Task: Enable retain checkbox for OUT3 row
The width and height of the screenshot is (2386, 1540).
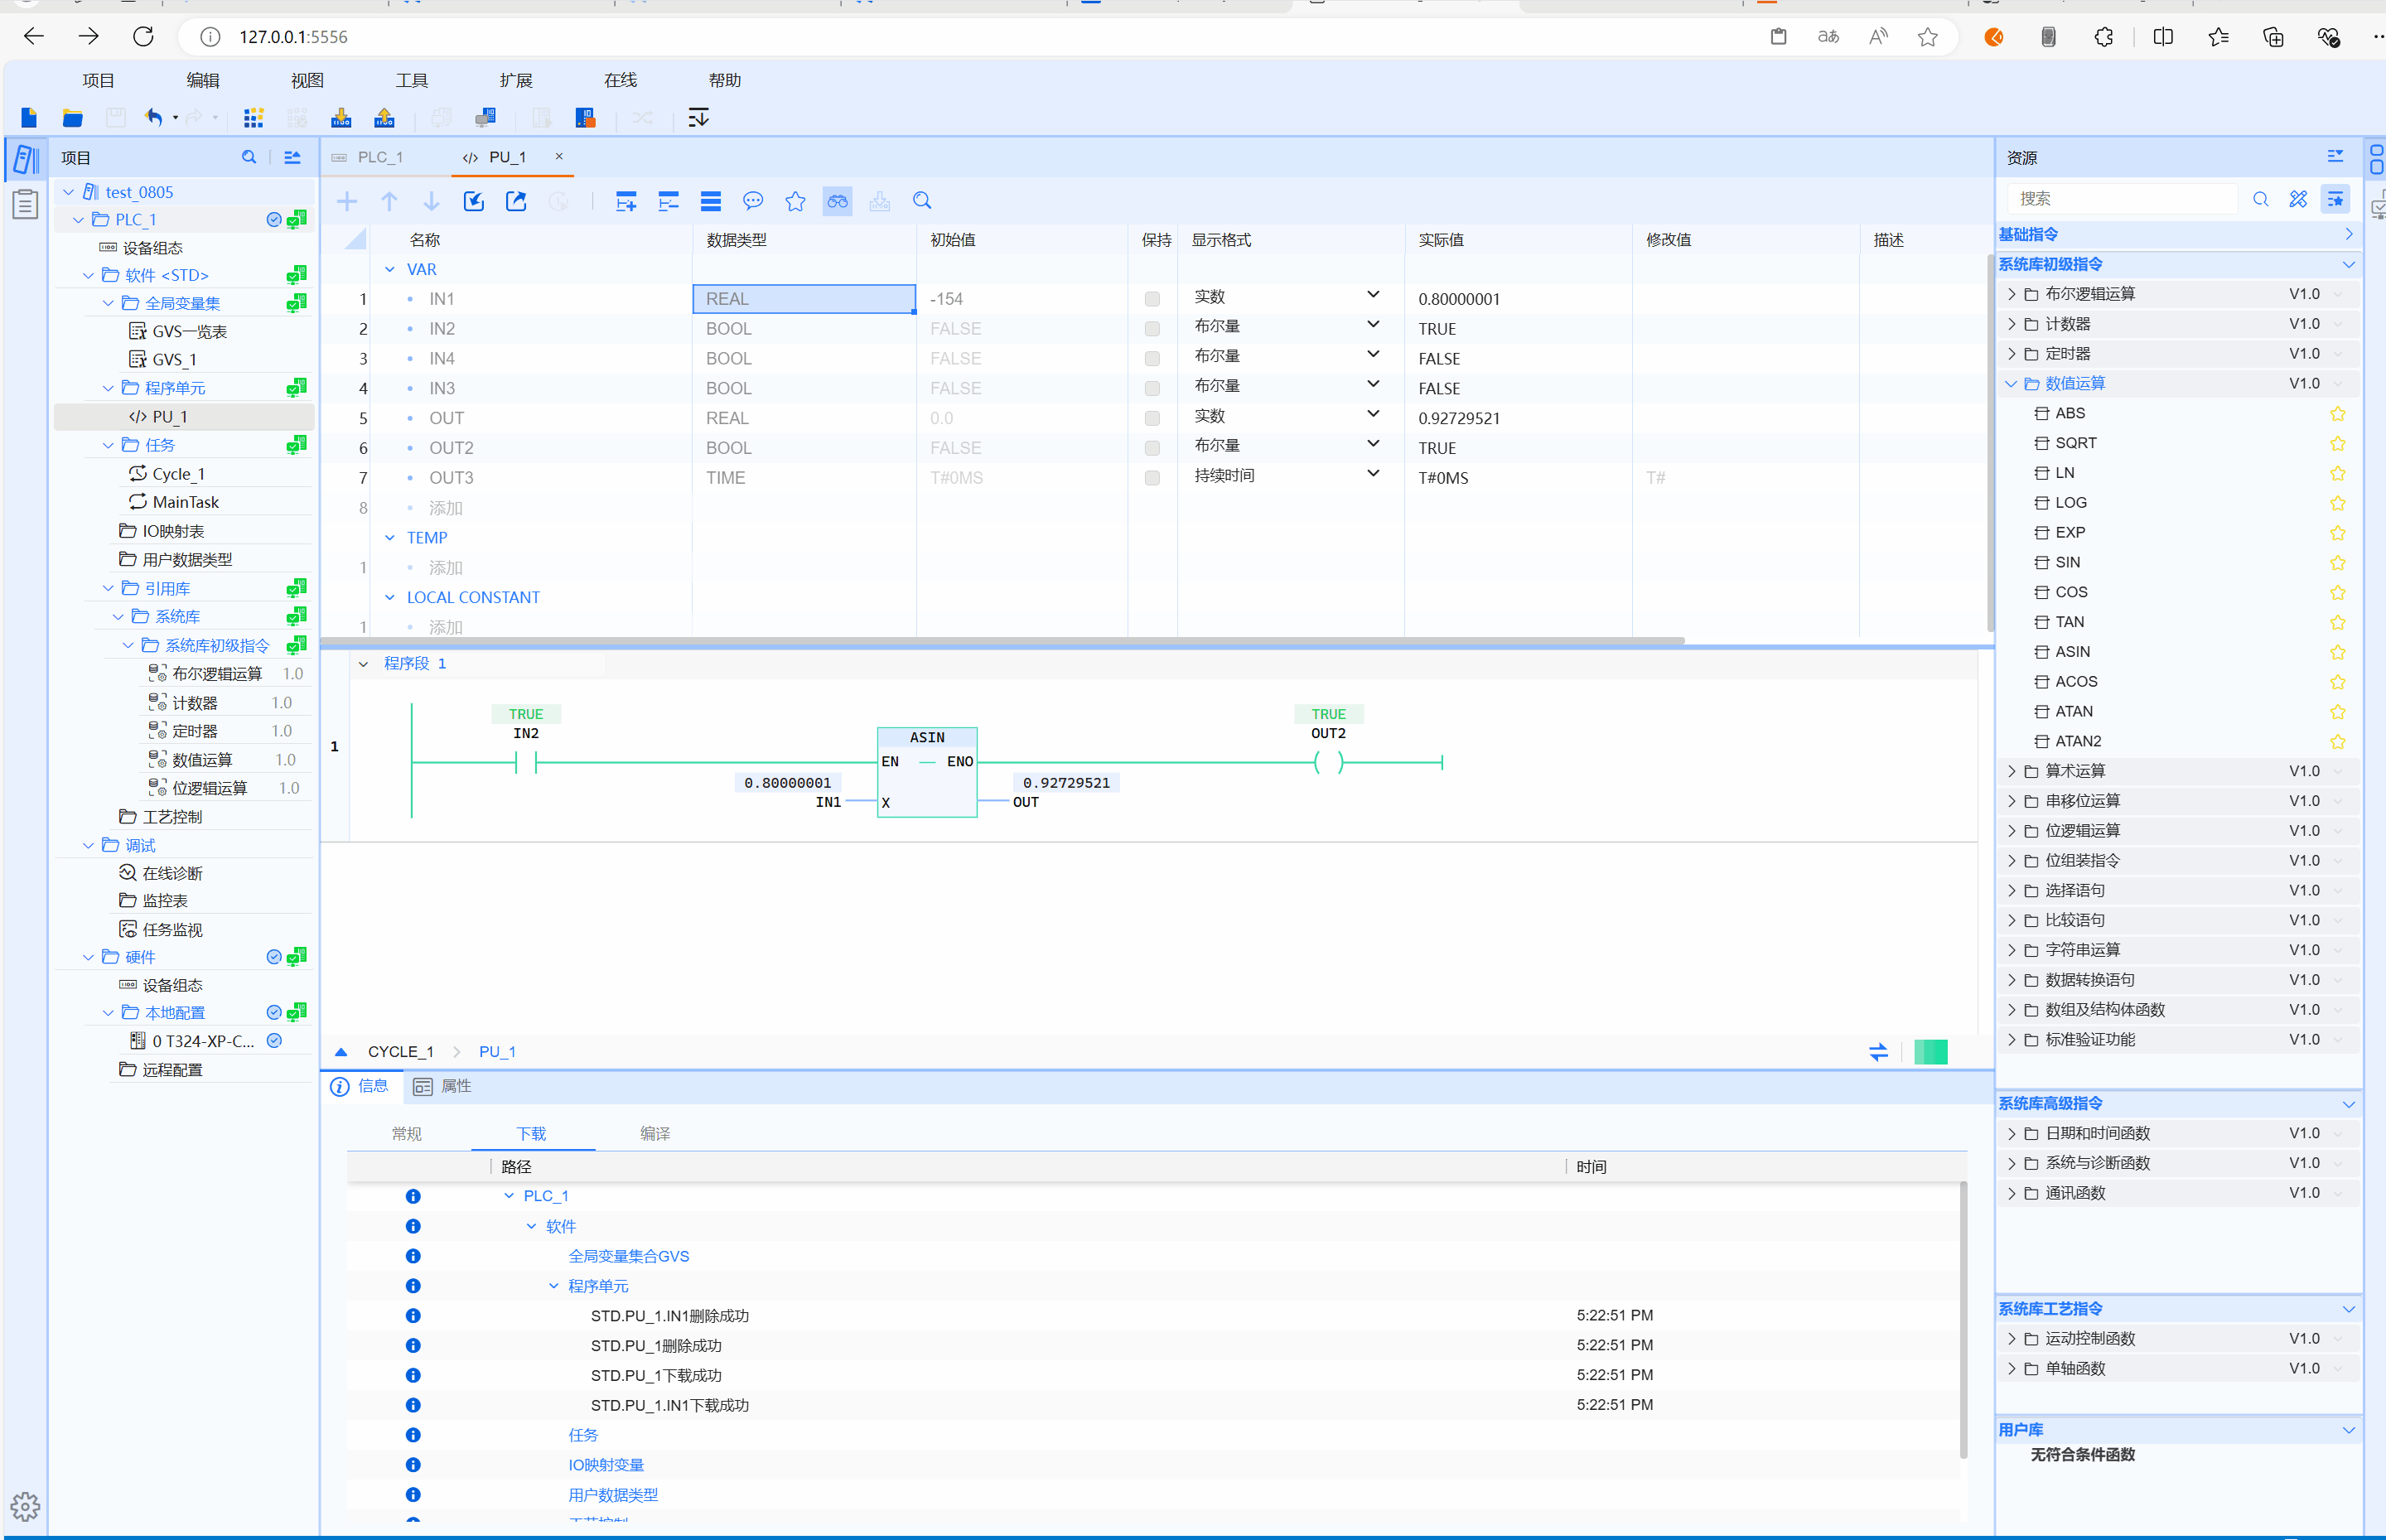Action: (1152, 478)
